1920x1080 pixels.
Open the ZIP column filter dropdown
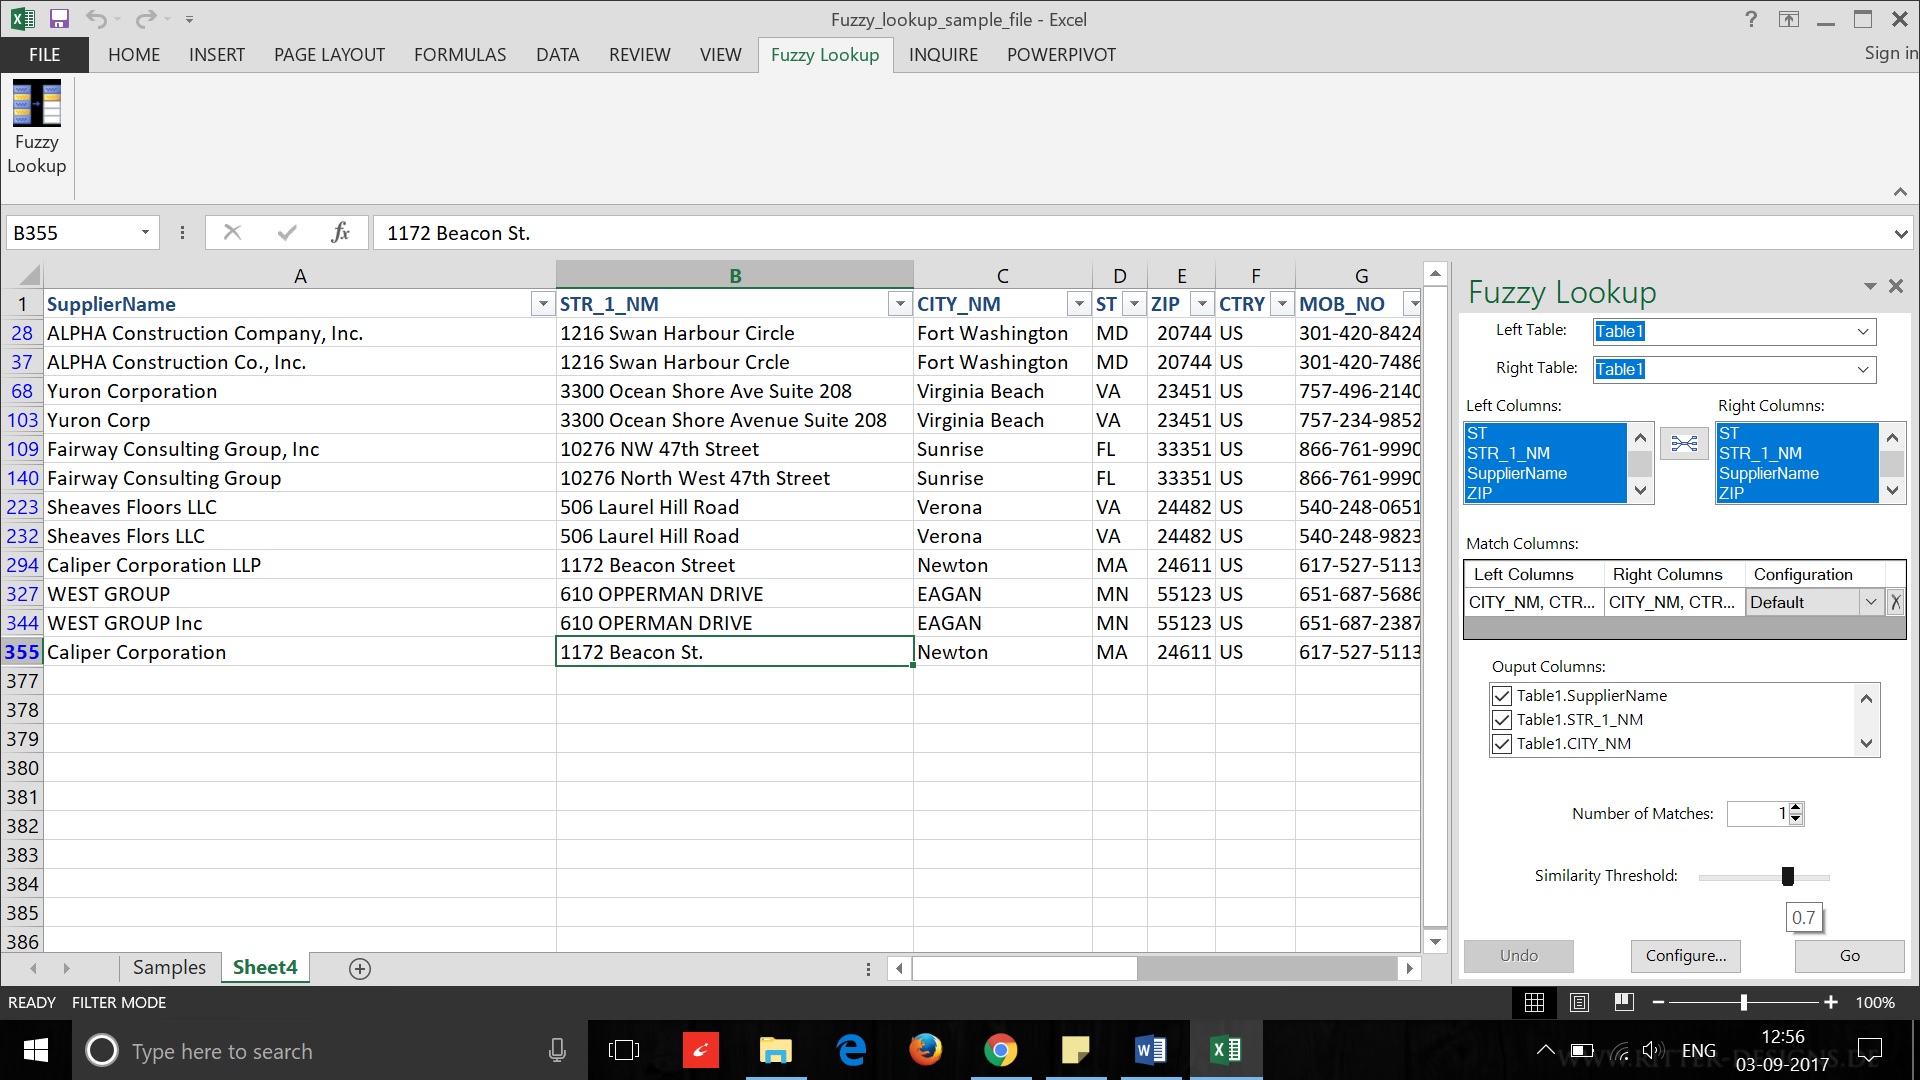click(x=1202, y=304)
